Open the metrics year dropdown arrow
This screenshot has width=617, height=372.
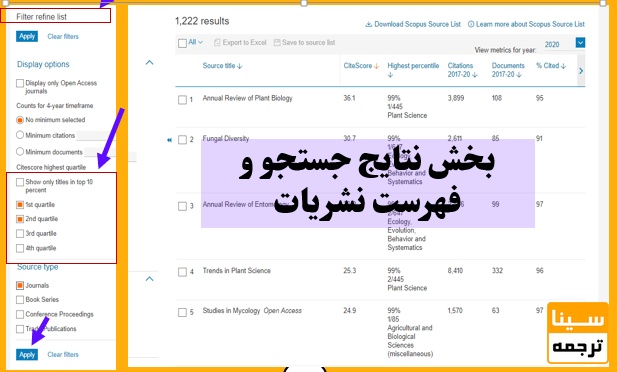(x=580, y=43)
